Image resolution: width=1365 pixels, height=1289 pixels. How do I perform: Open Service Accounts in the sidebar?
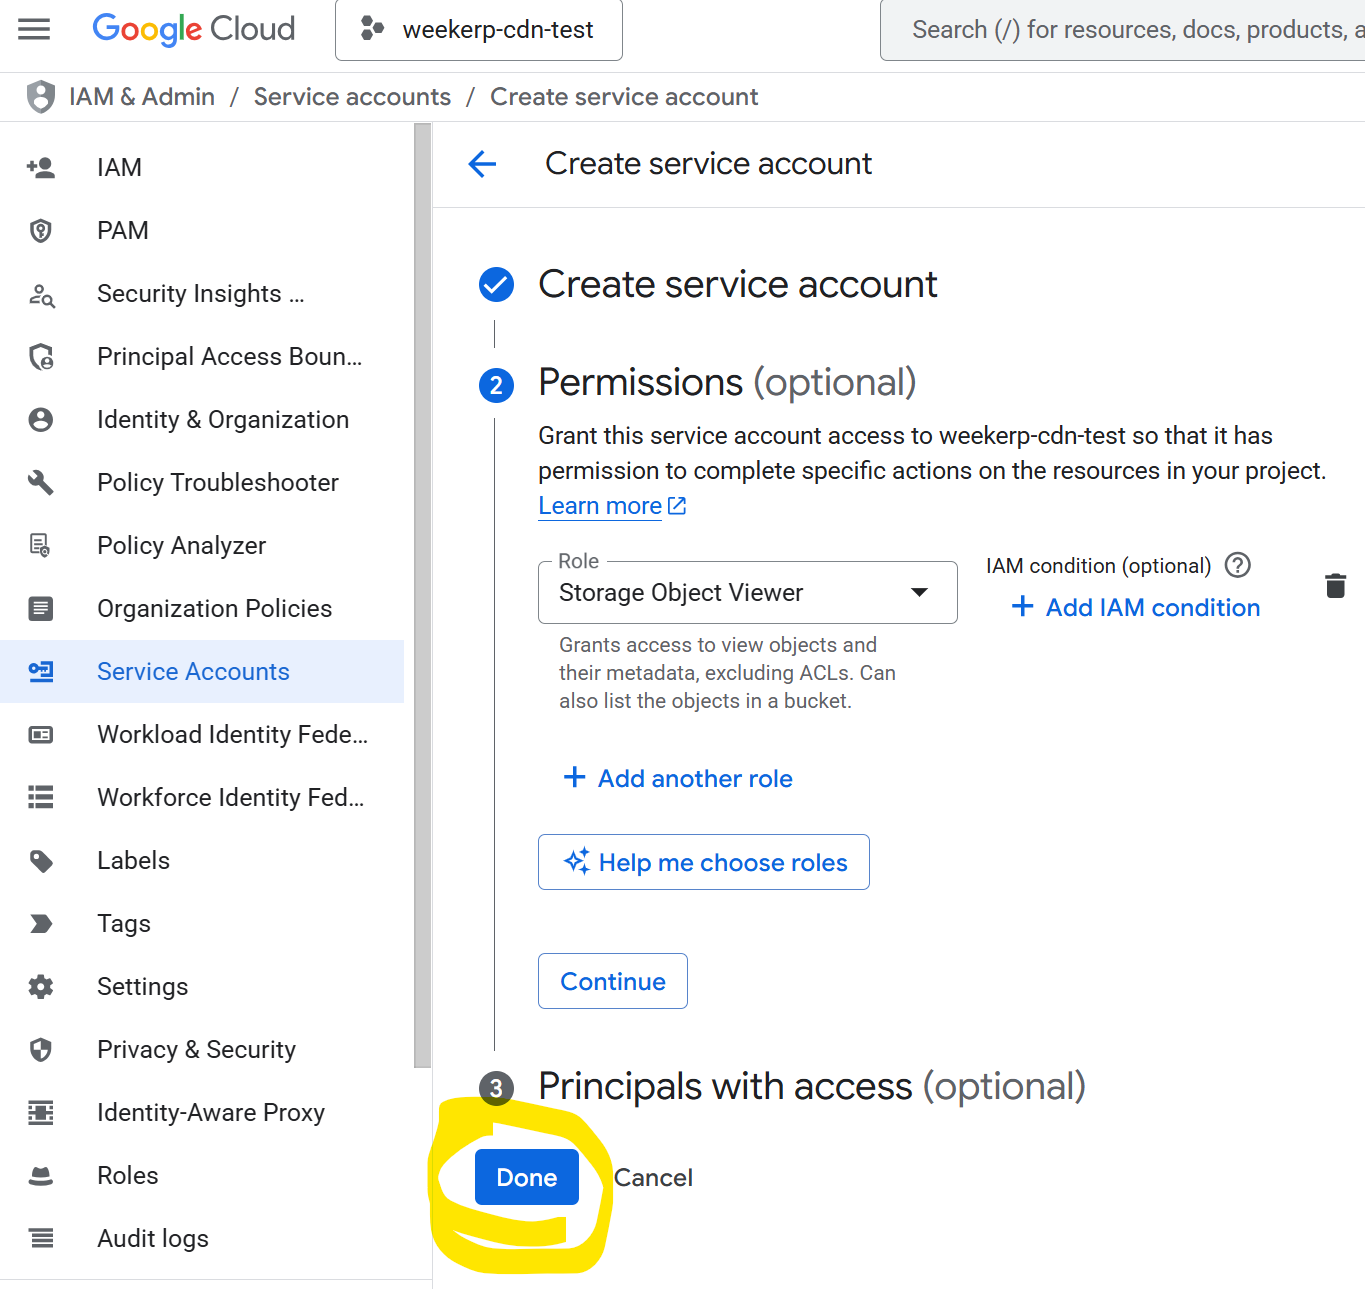tap(193, 672)
